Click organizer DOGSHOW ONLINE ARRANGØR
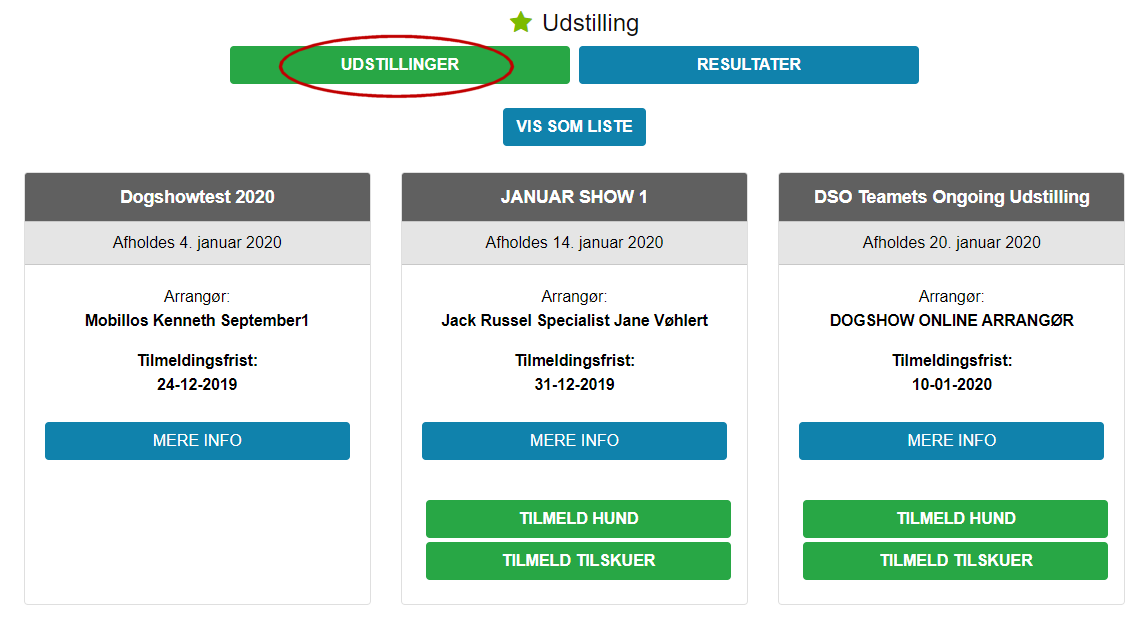 coord(952,320)
